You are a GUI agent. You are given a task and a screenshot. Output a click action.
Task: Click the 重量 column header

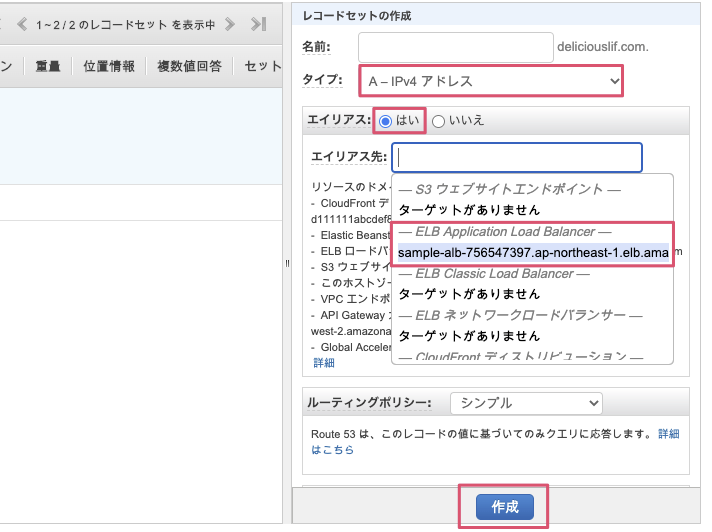[x=48, y=67]
